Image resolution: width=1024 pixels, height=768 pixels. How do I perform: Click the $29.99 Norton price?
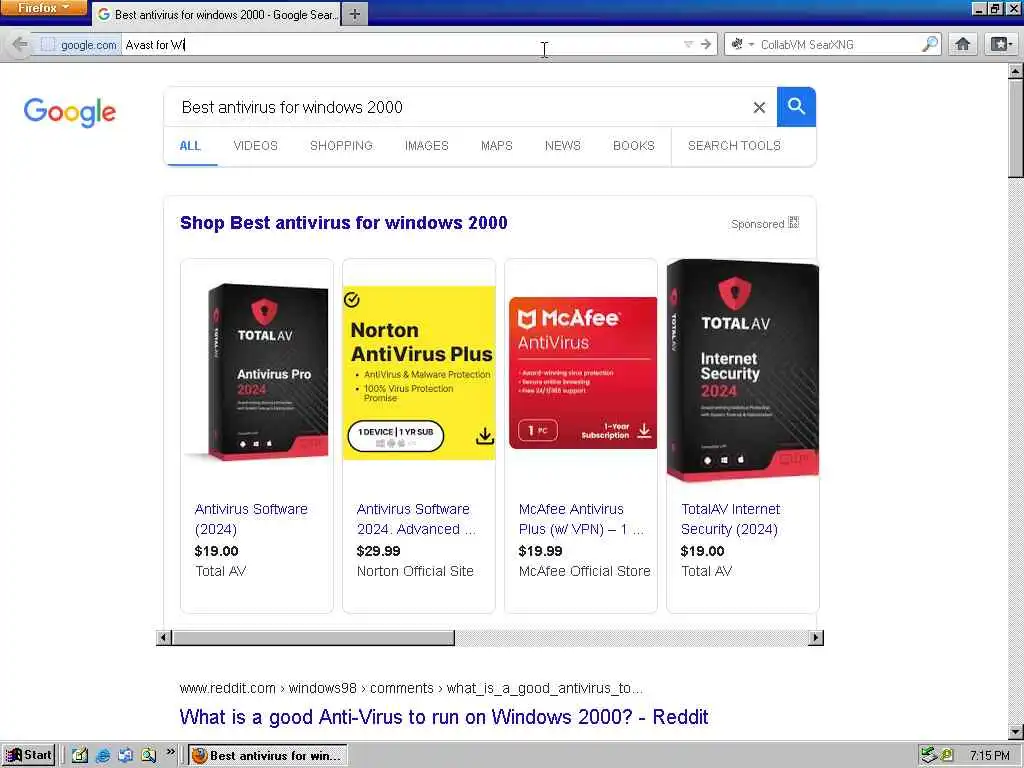point(378,551)
